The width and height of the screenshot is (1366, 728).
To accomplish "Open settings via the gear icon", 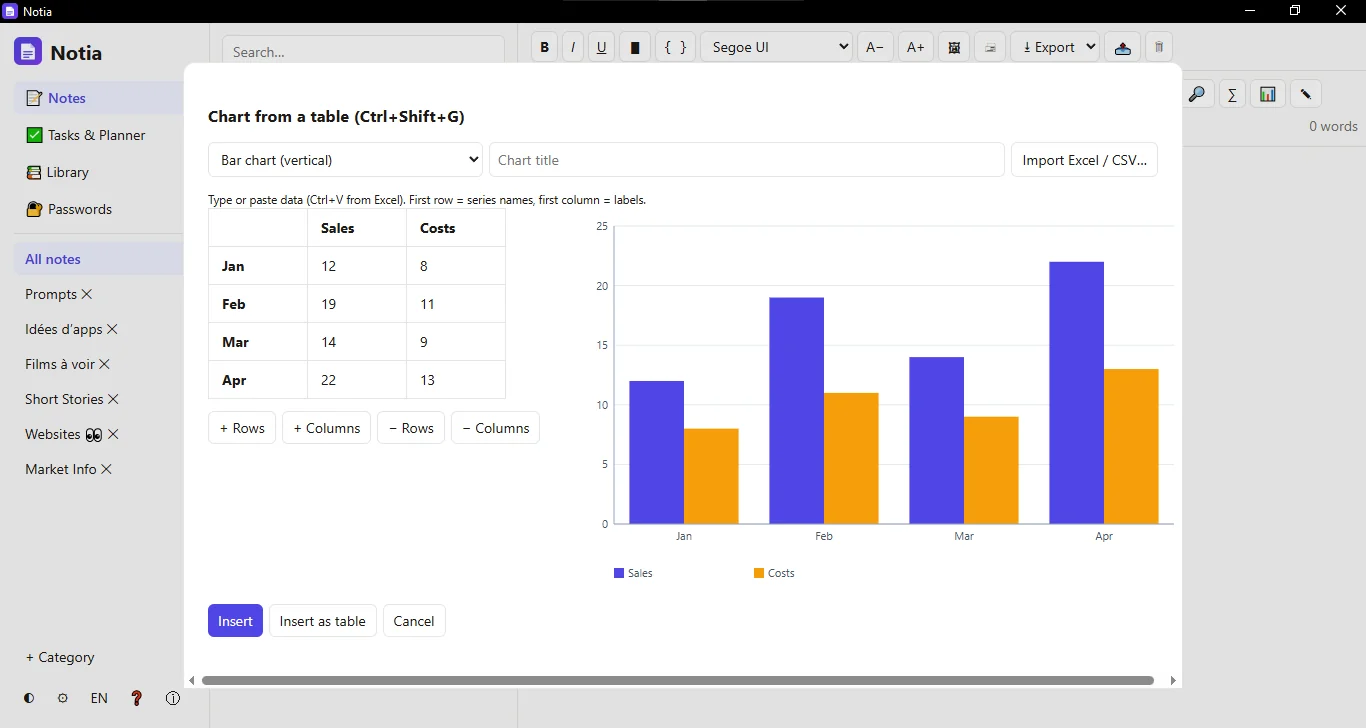I will pos(63,699).
